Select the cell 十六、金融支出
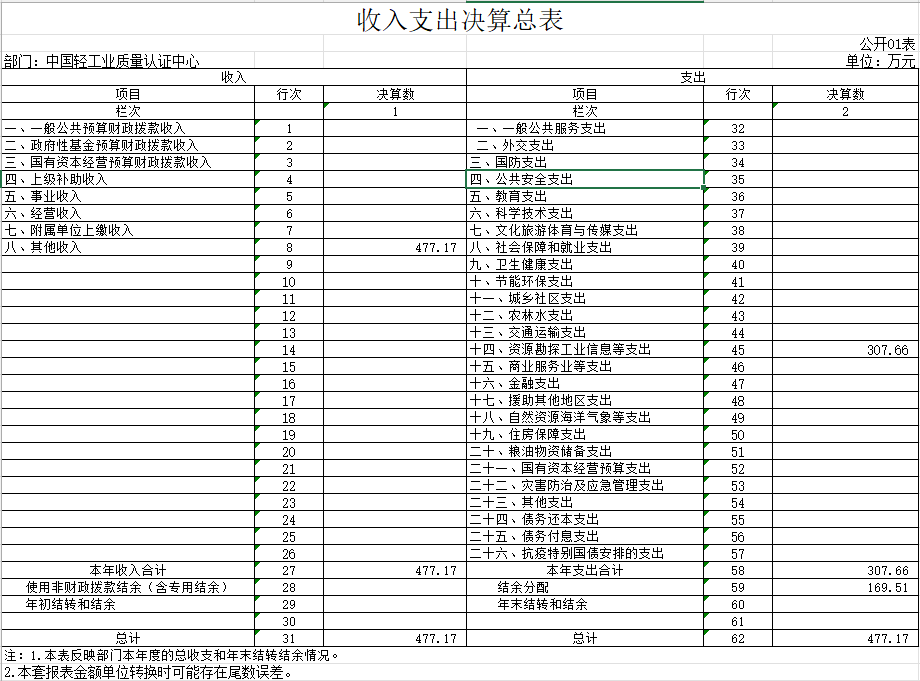920x681 pixels. [x=585, y=384]
